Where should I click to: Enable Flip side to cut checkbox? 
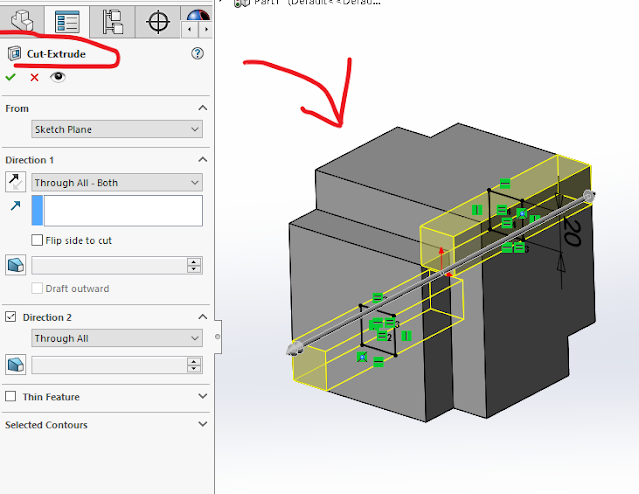[37, 240]
